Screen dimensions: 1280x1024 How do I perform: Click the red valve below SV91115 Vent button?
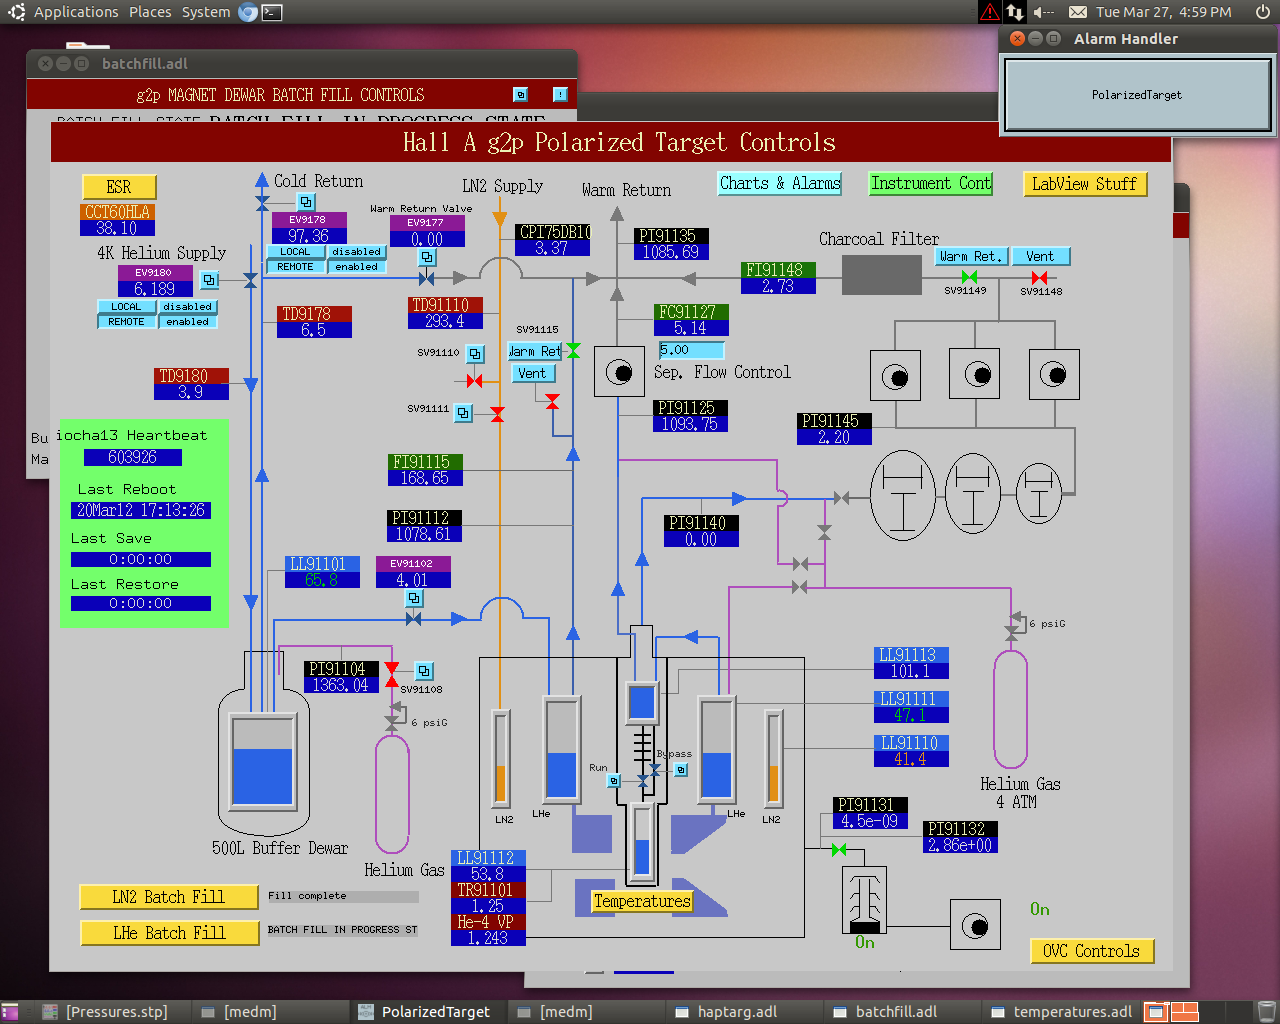tap(552, 401)
